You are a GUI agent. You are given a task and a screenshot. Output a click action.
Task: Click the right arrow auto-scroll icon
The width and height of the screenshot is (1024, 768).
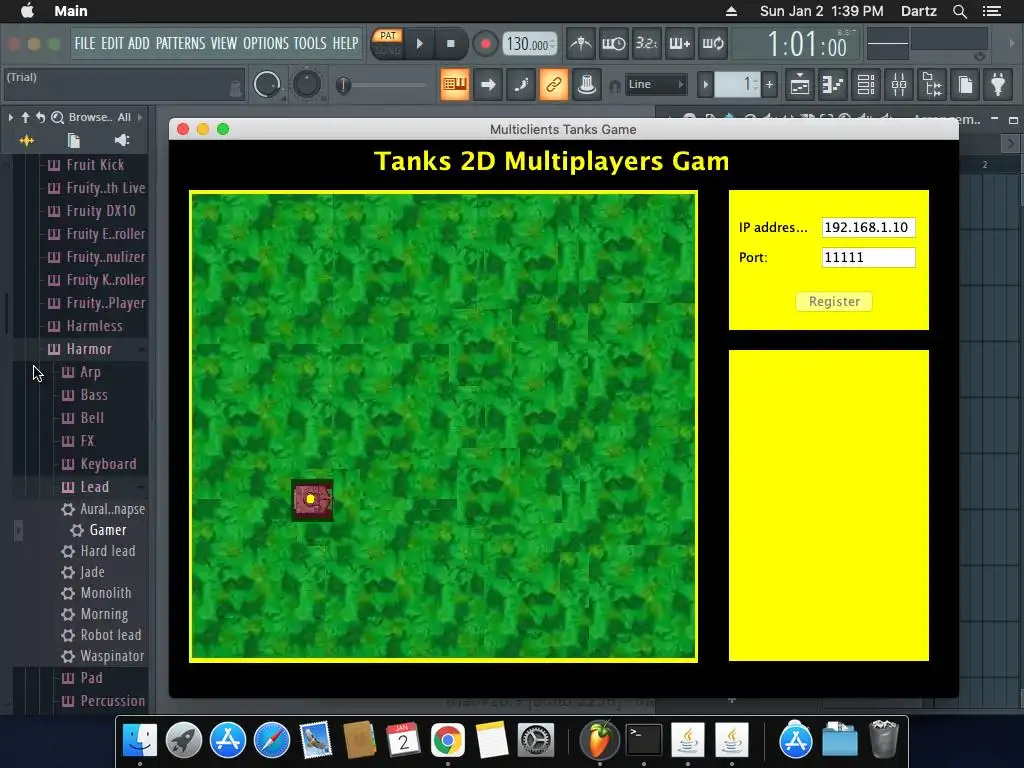tap(488, 84)
